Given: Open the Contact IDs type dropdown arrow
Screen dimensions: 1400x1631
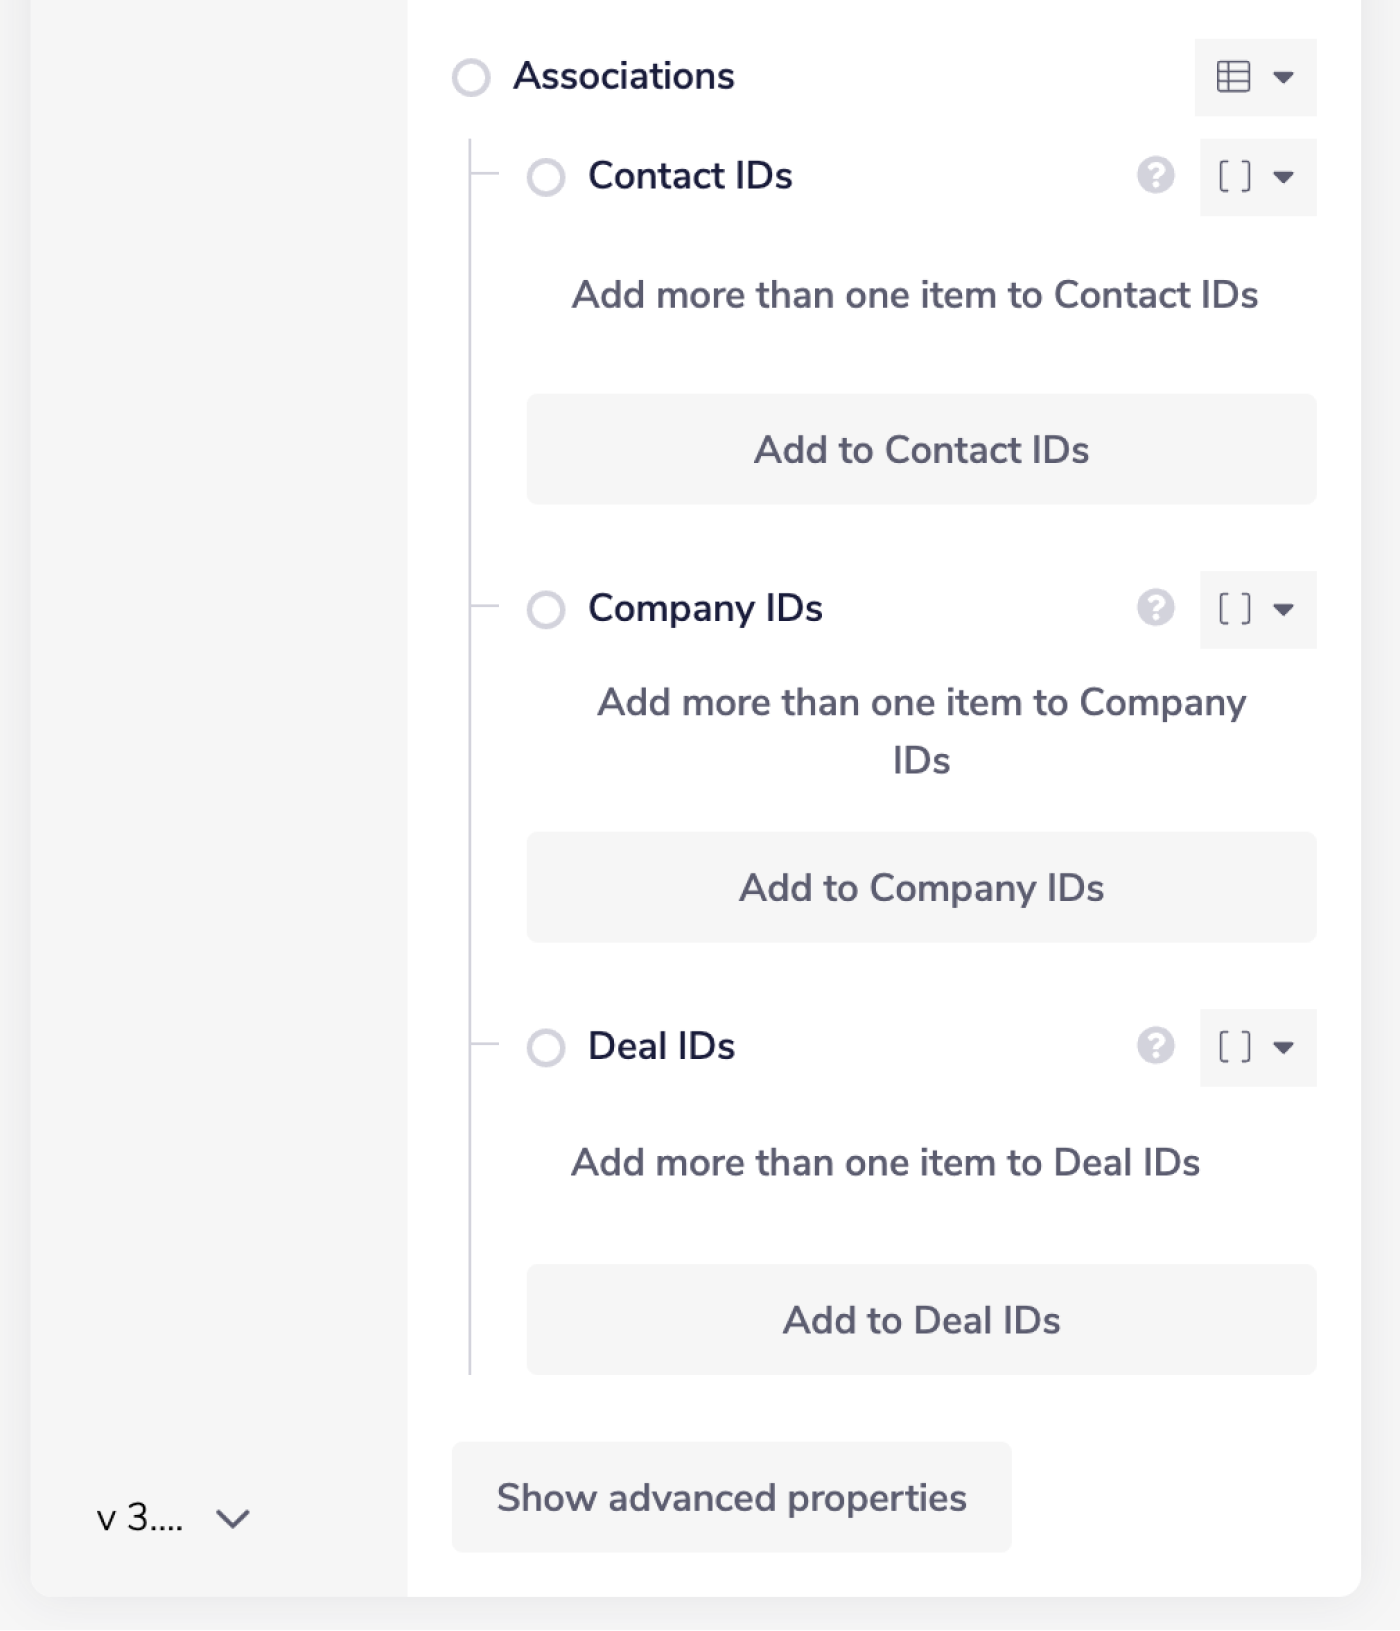Looking at the screenshot, I should pyautogui.click(x=1285, y=177).
